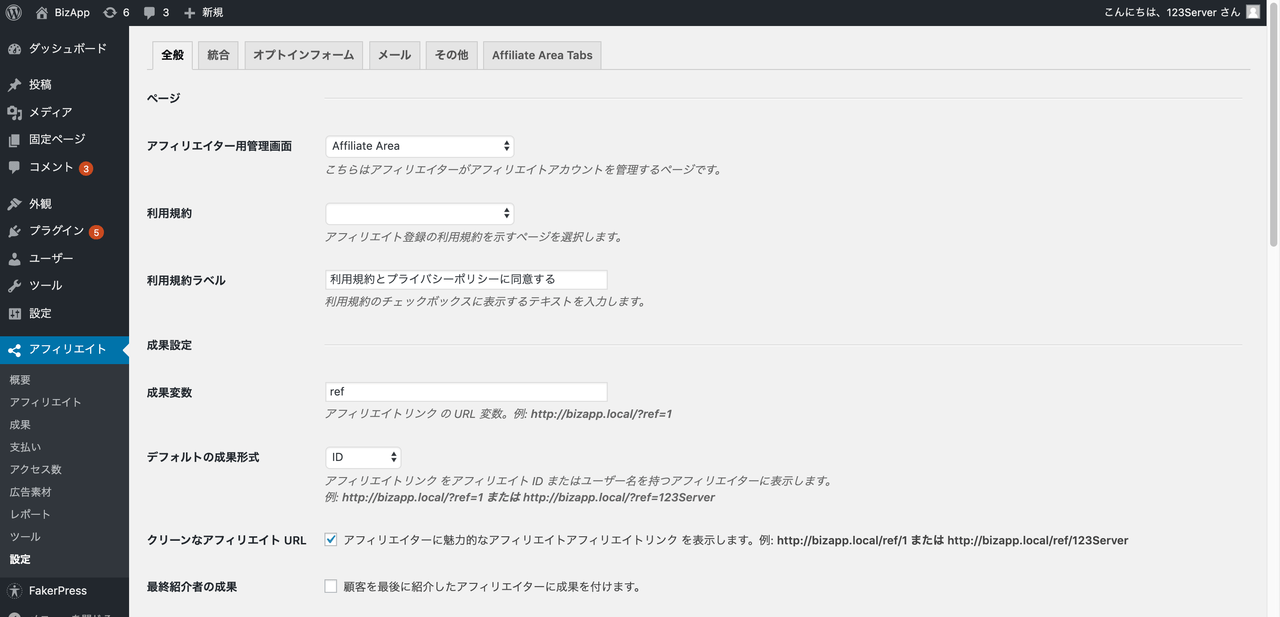Click the ユーザー person icon
The image size is (1280, 617).
[x=14, y=258]
